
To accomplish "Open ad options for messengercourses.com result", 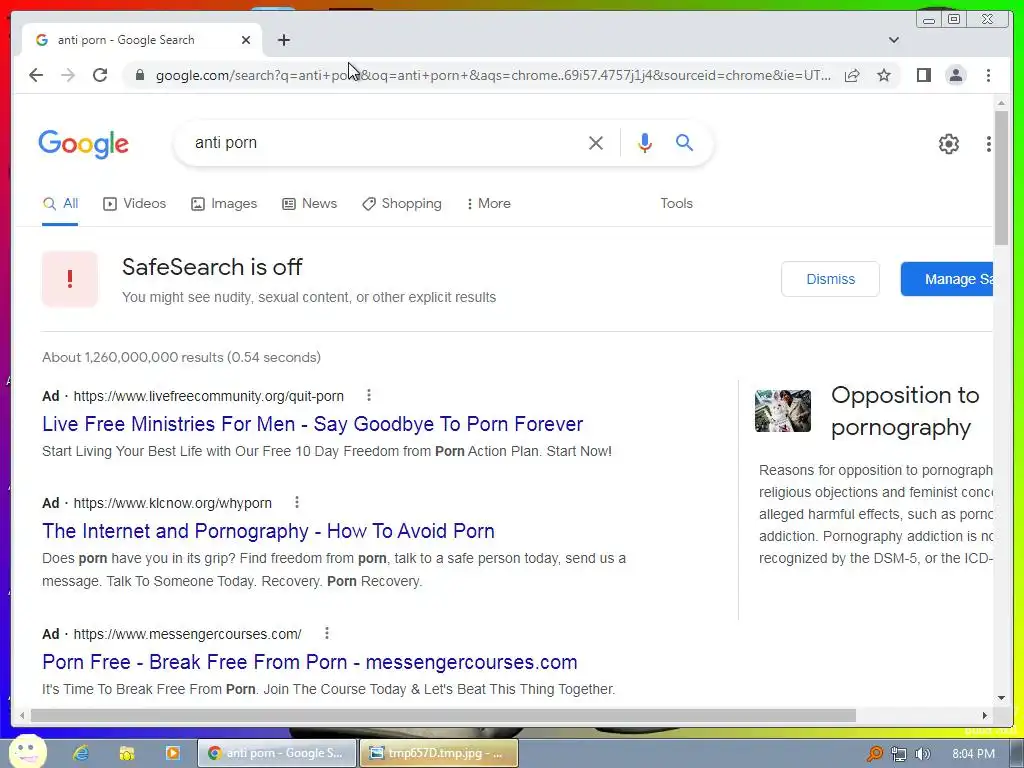I will (x=327, y=633).
